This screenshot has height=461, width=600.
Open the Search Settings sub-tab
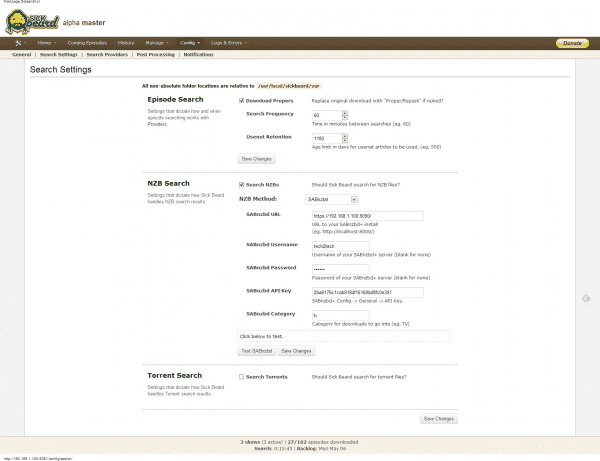point(59,55)
